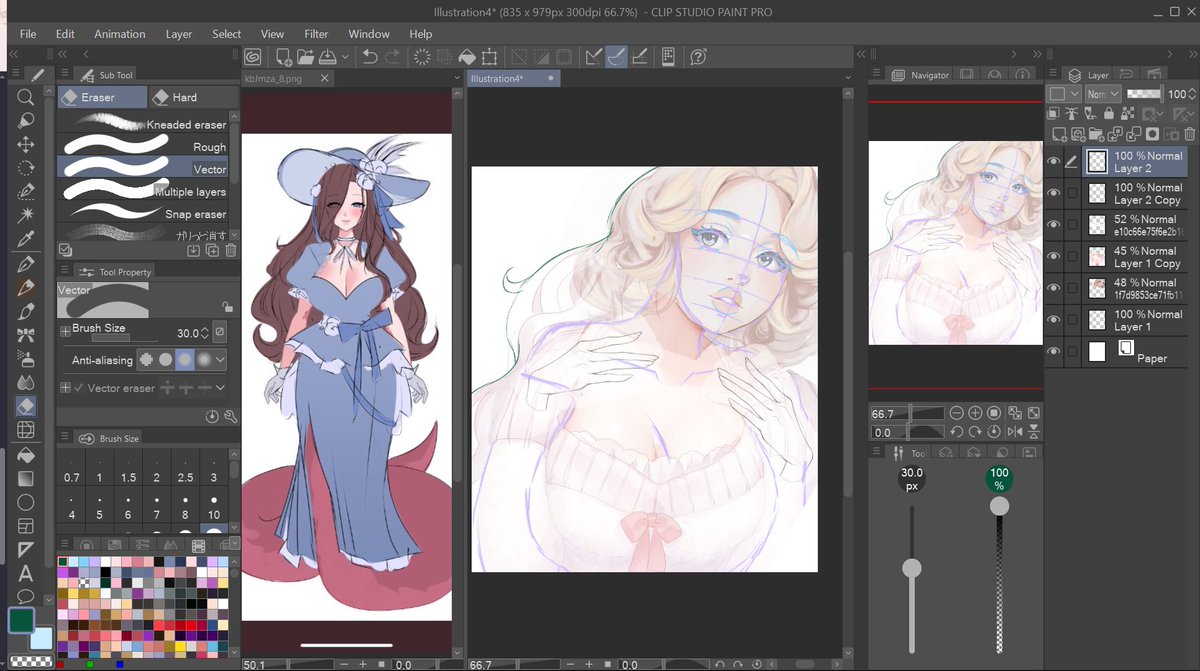Select the Decoration ribbon tool

coord(26,335)
